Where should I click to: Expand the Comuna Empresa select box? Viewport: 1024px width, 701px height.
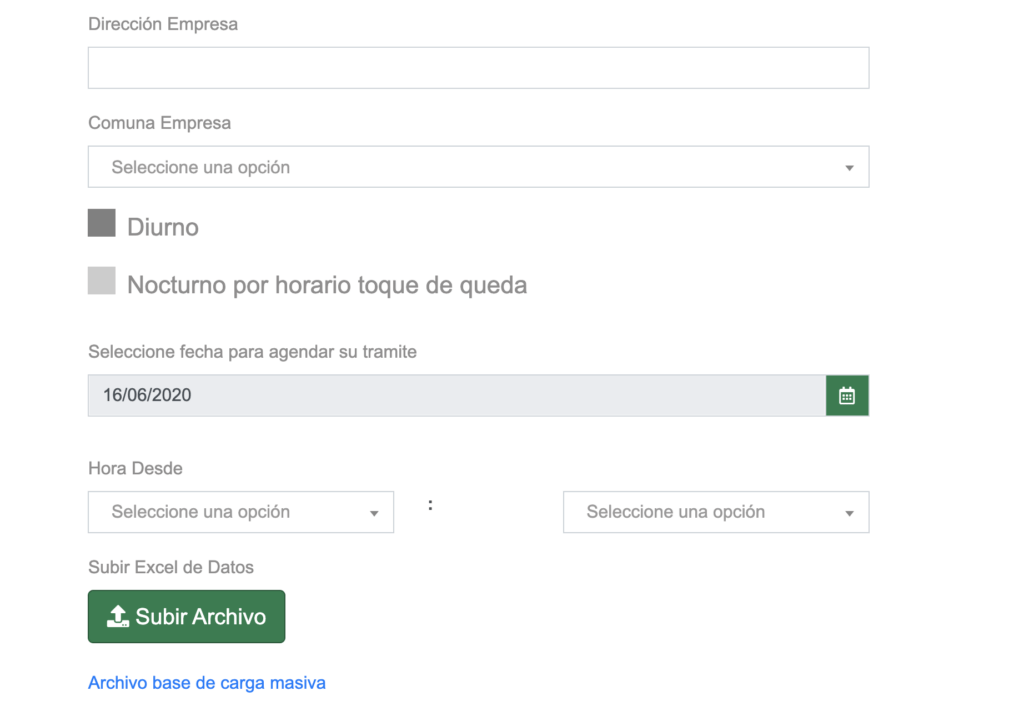point(479,167)
